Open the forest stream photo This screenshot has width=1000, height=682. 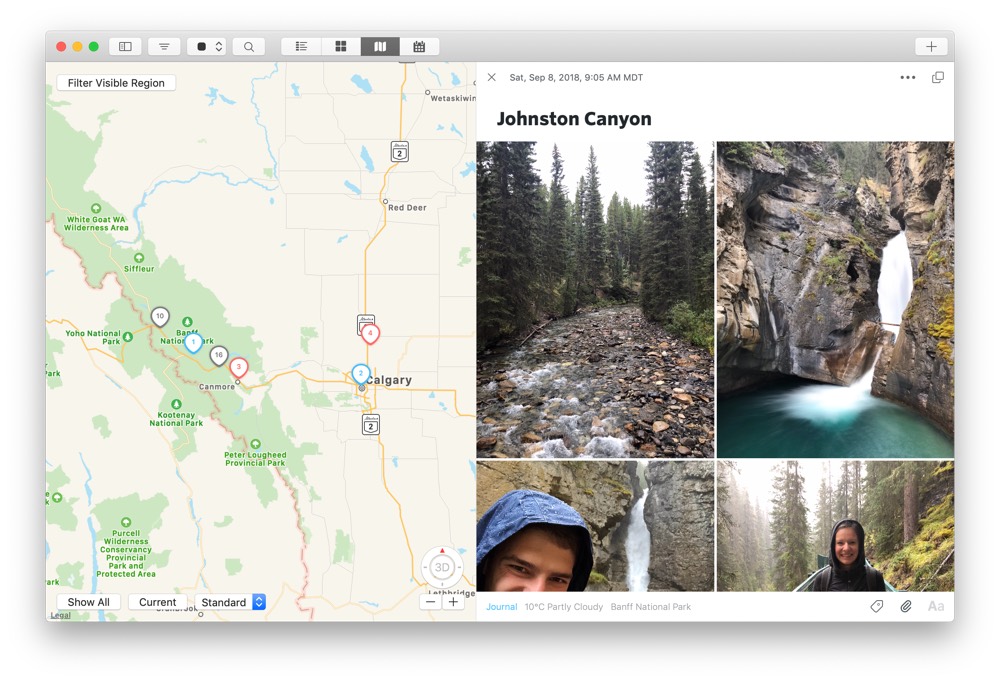595,299
